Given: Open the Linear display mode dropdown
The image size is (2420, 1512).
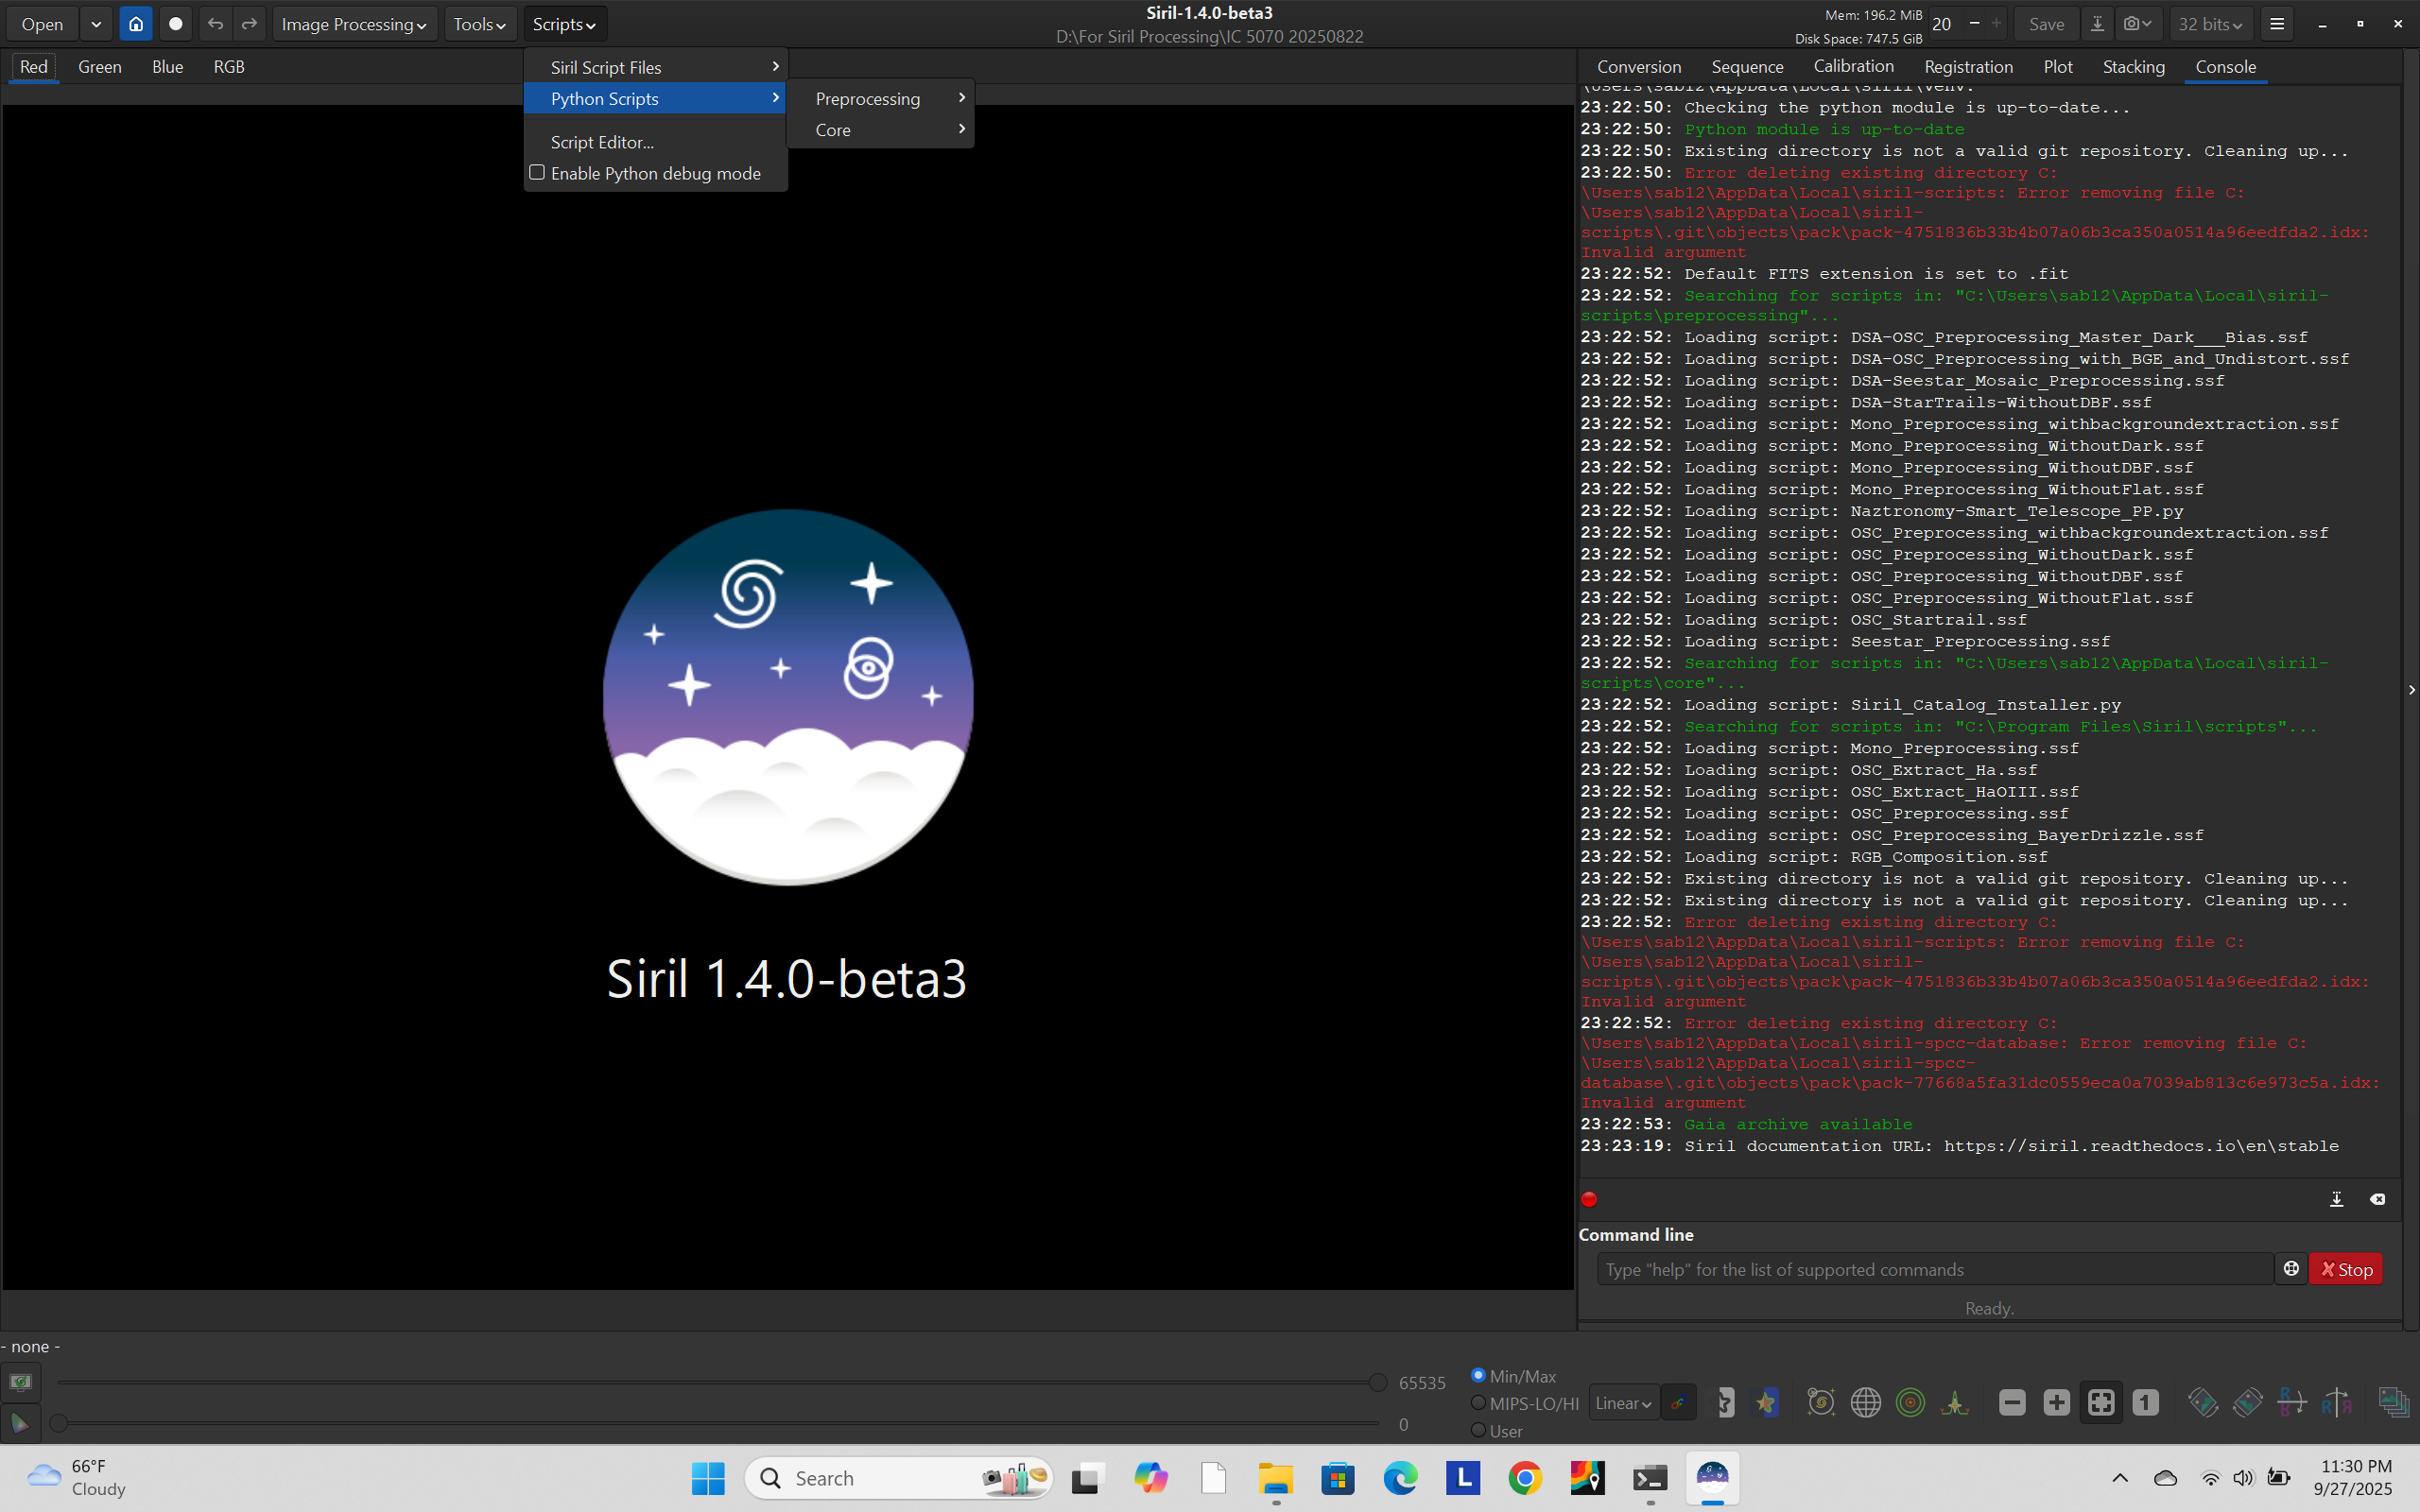Looking at the screenshot, I should pyautogui.click(x=1622, y=1403).
